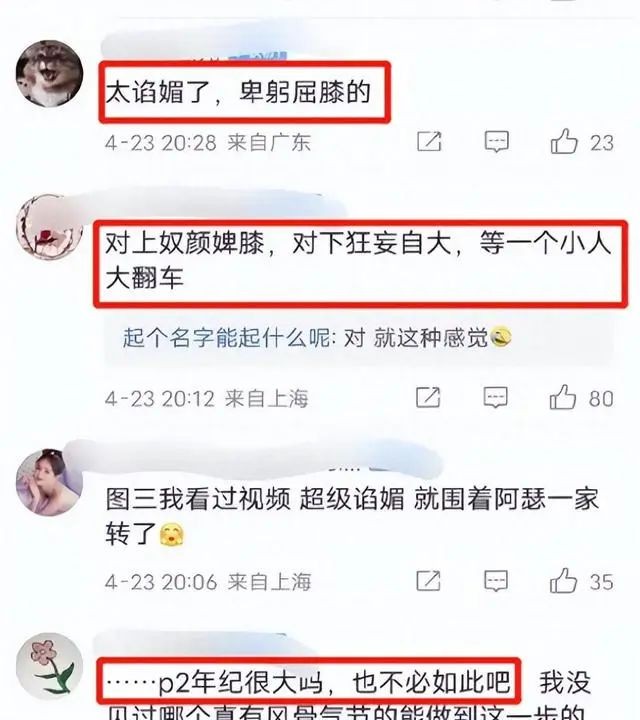This screenshot has width=640, height=720.
Task: Open the flower drawing avatar profile
Action: click(x=49, y=667)
